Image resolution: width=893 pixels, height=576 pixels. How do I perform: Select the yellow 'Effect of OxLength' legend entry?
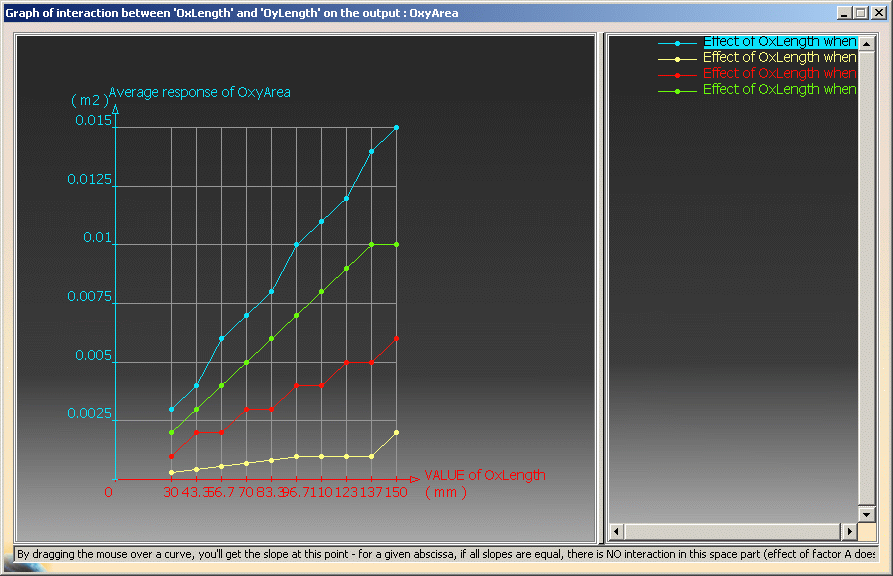tap(779, 58)
